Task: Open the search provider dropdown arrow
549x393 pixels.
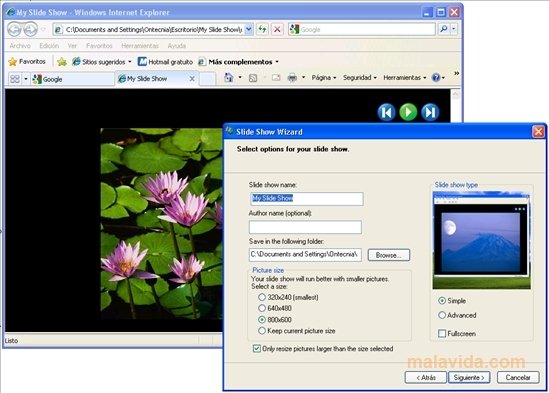Action: click(x=454, y=29)
